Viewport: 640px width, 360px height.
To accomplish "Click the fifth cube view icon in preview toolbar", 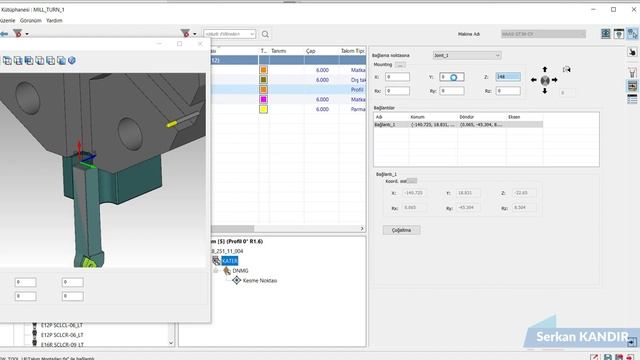I will tap(50, 60).
